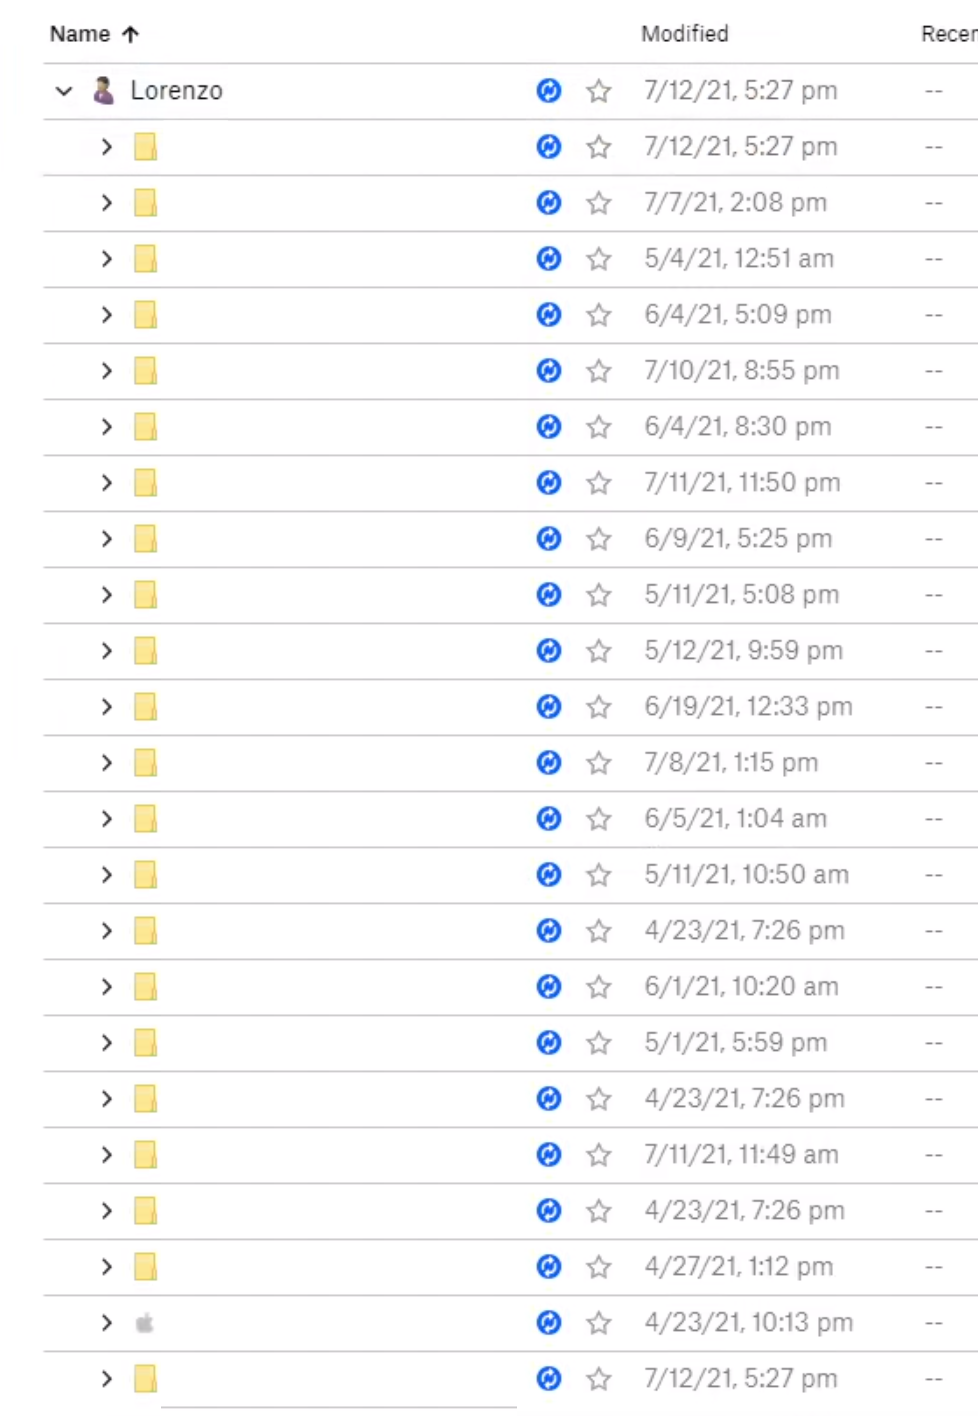Star the Lorenzo folder
Image resolution: width=978 pixels, height=1416 pixels.
pos(598,90)
